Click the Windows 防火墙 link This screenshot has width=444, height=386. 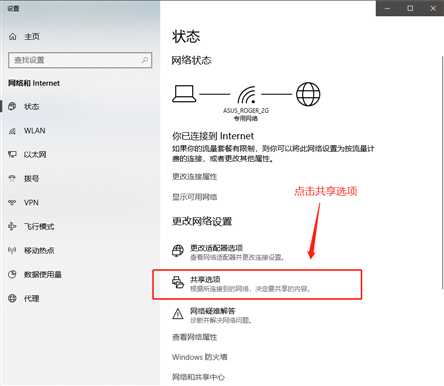(199, 357)
